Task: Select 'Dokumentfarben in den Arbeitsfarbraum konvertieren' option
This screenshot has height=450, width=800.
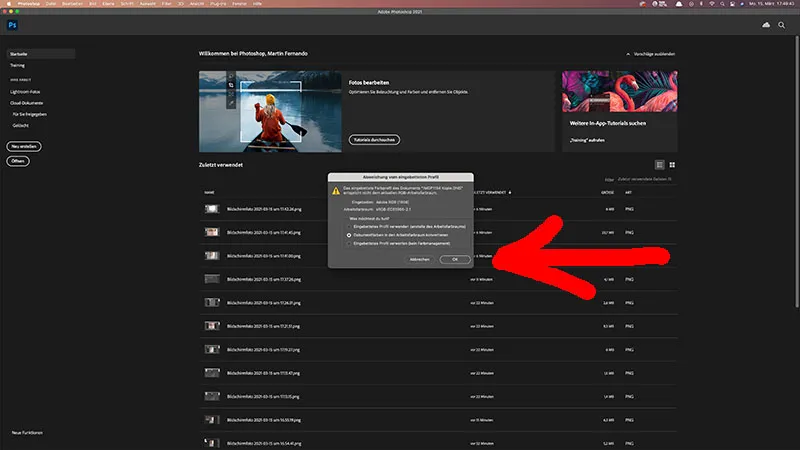Action: click(x=349, y=235)
